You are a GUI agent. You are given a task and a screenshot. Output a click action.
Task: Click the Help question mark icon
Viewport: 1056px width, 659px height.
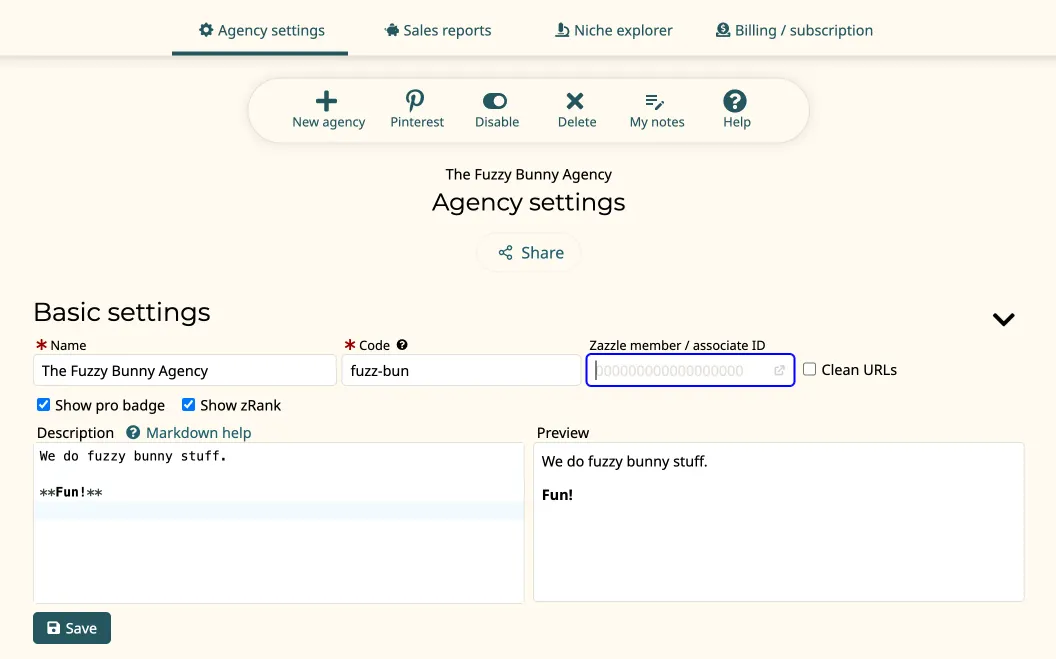click(735, 101)
